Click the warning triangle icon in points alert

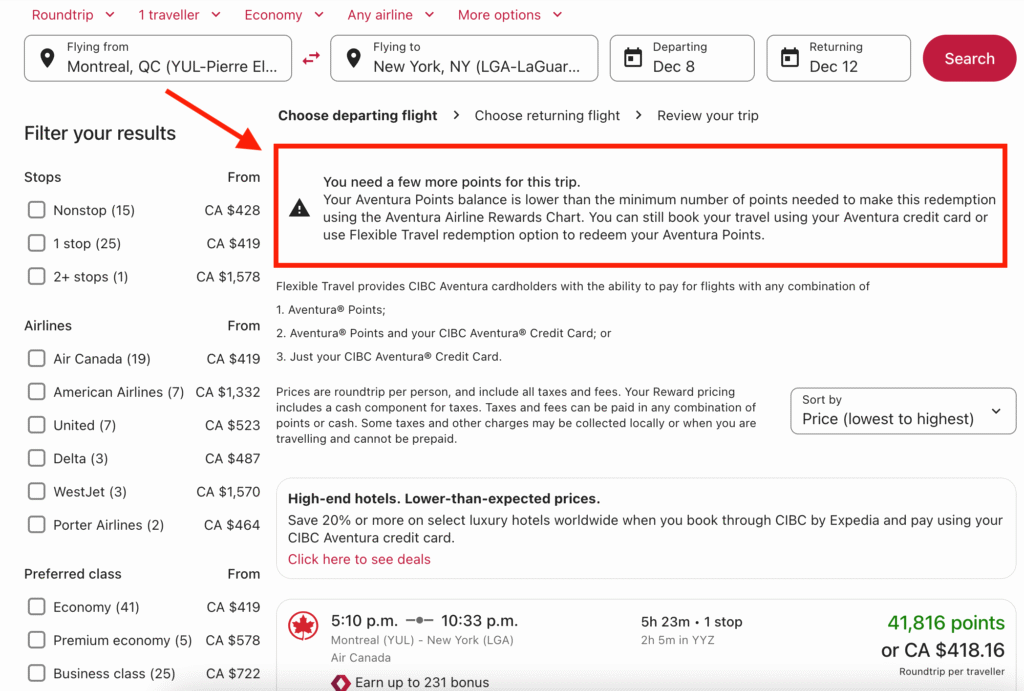299,208
